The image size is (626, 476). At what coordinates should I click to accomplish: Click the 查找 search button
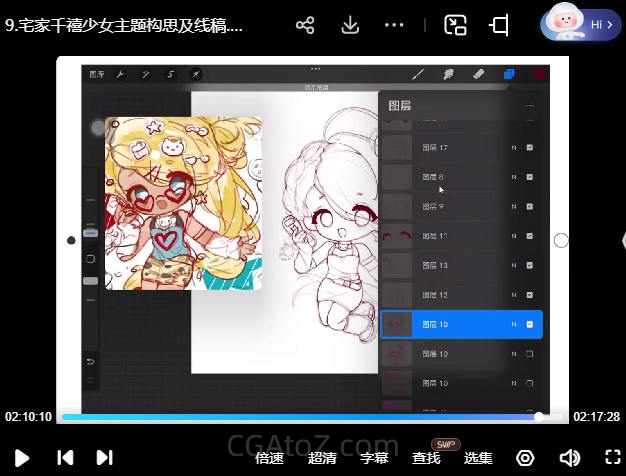coord(426,458)
